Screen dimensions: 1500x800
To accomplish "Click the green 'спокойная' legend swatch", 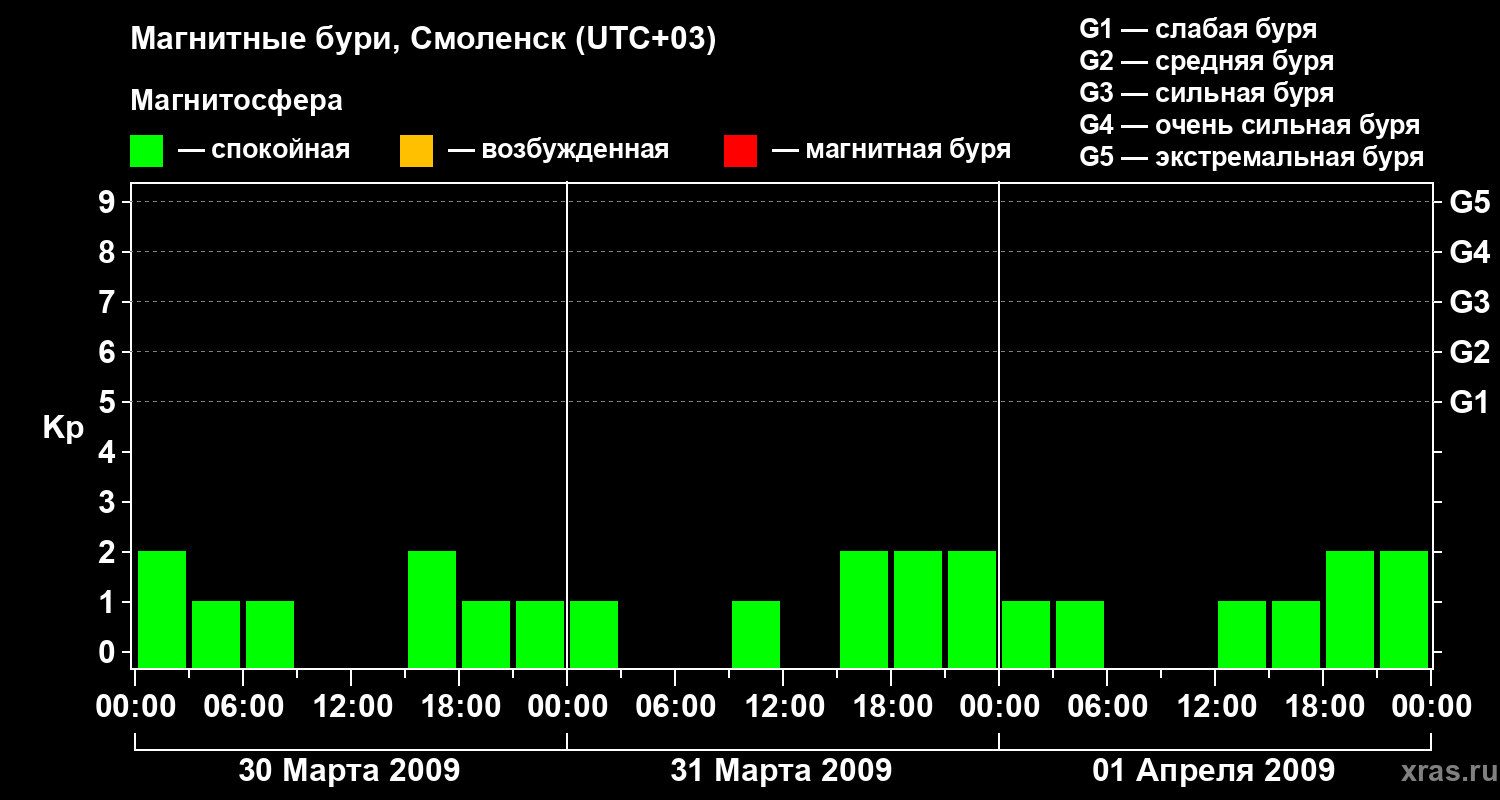I will pos(146,151).
